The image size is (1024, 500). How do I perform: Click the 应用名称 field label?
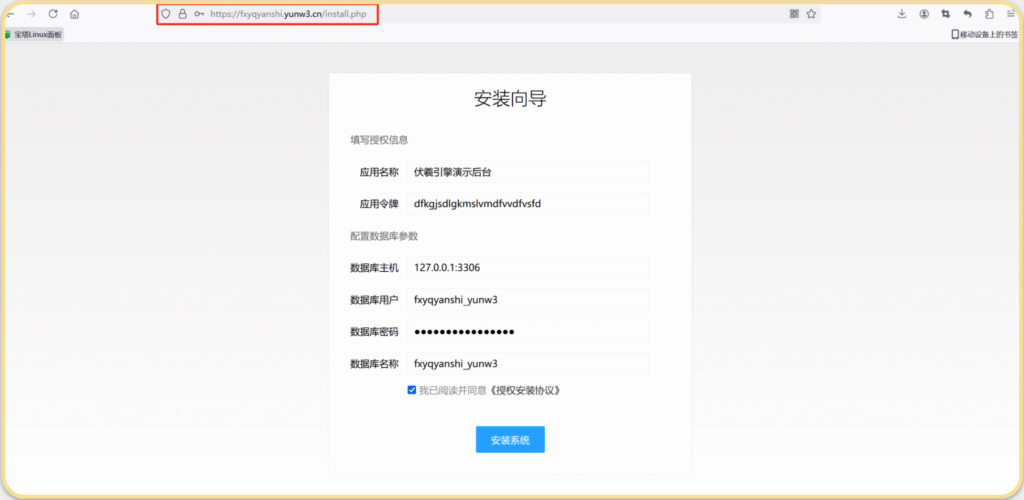[379, 172]
